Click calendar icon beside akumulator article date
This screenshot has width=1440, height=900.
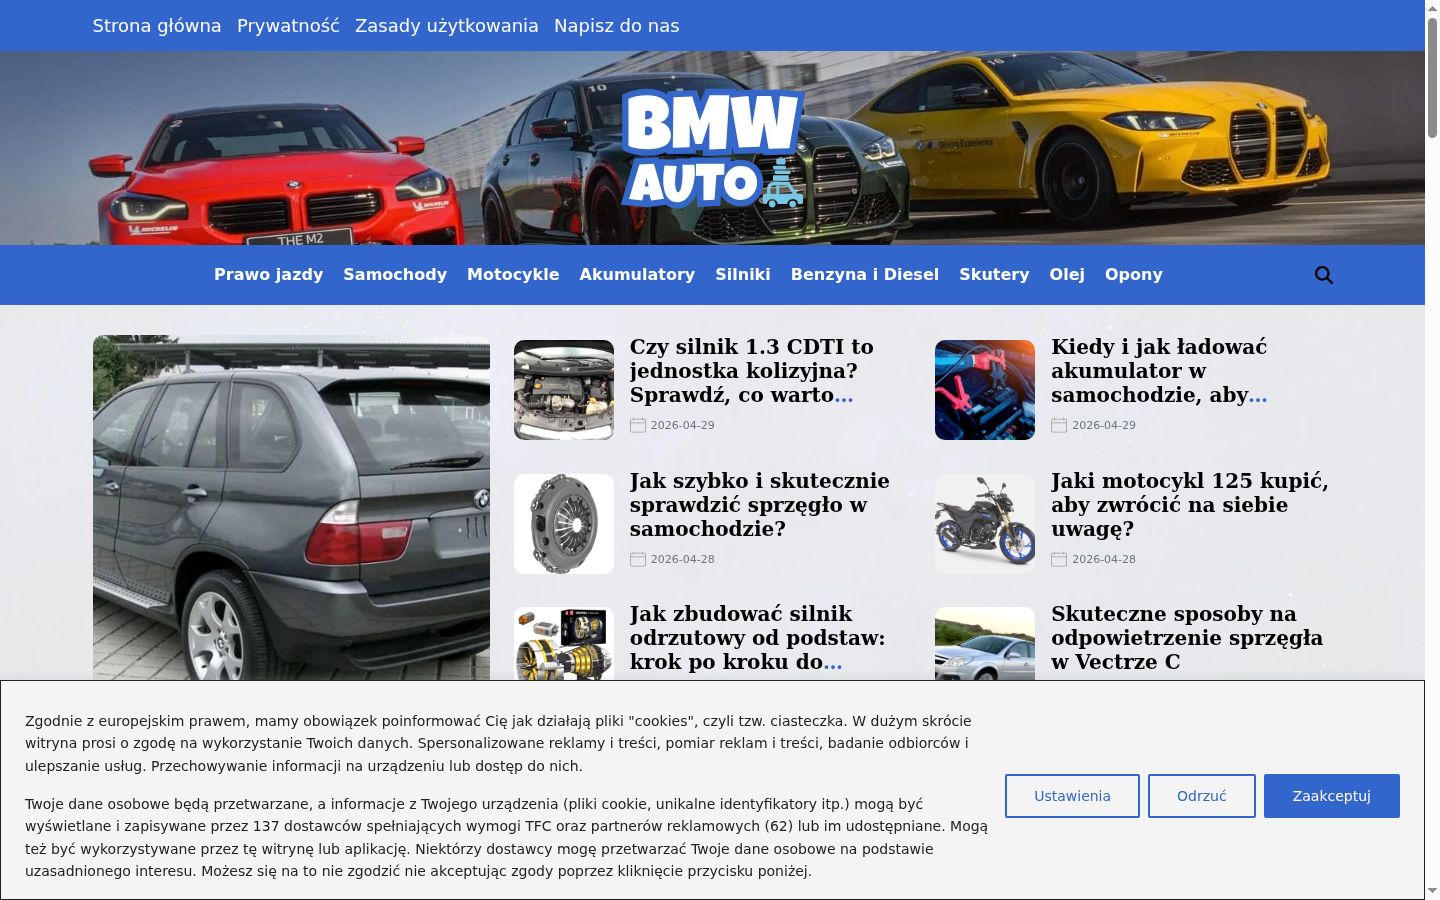tap(1059, 425)
